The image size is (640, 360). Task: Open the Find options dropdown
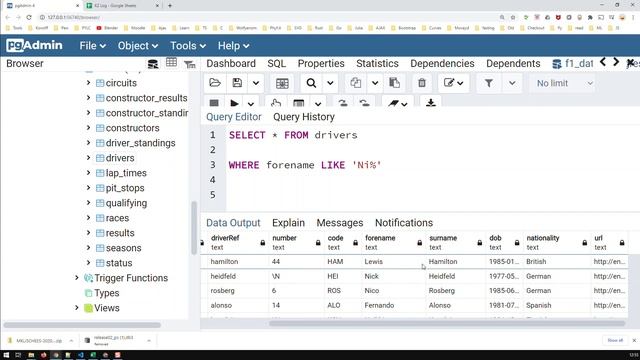coord(330,83)
